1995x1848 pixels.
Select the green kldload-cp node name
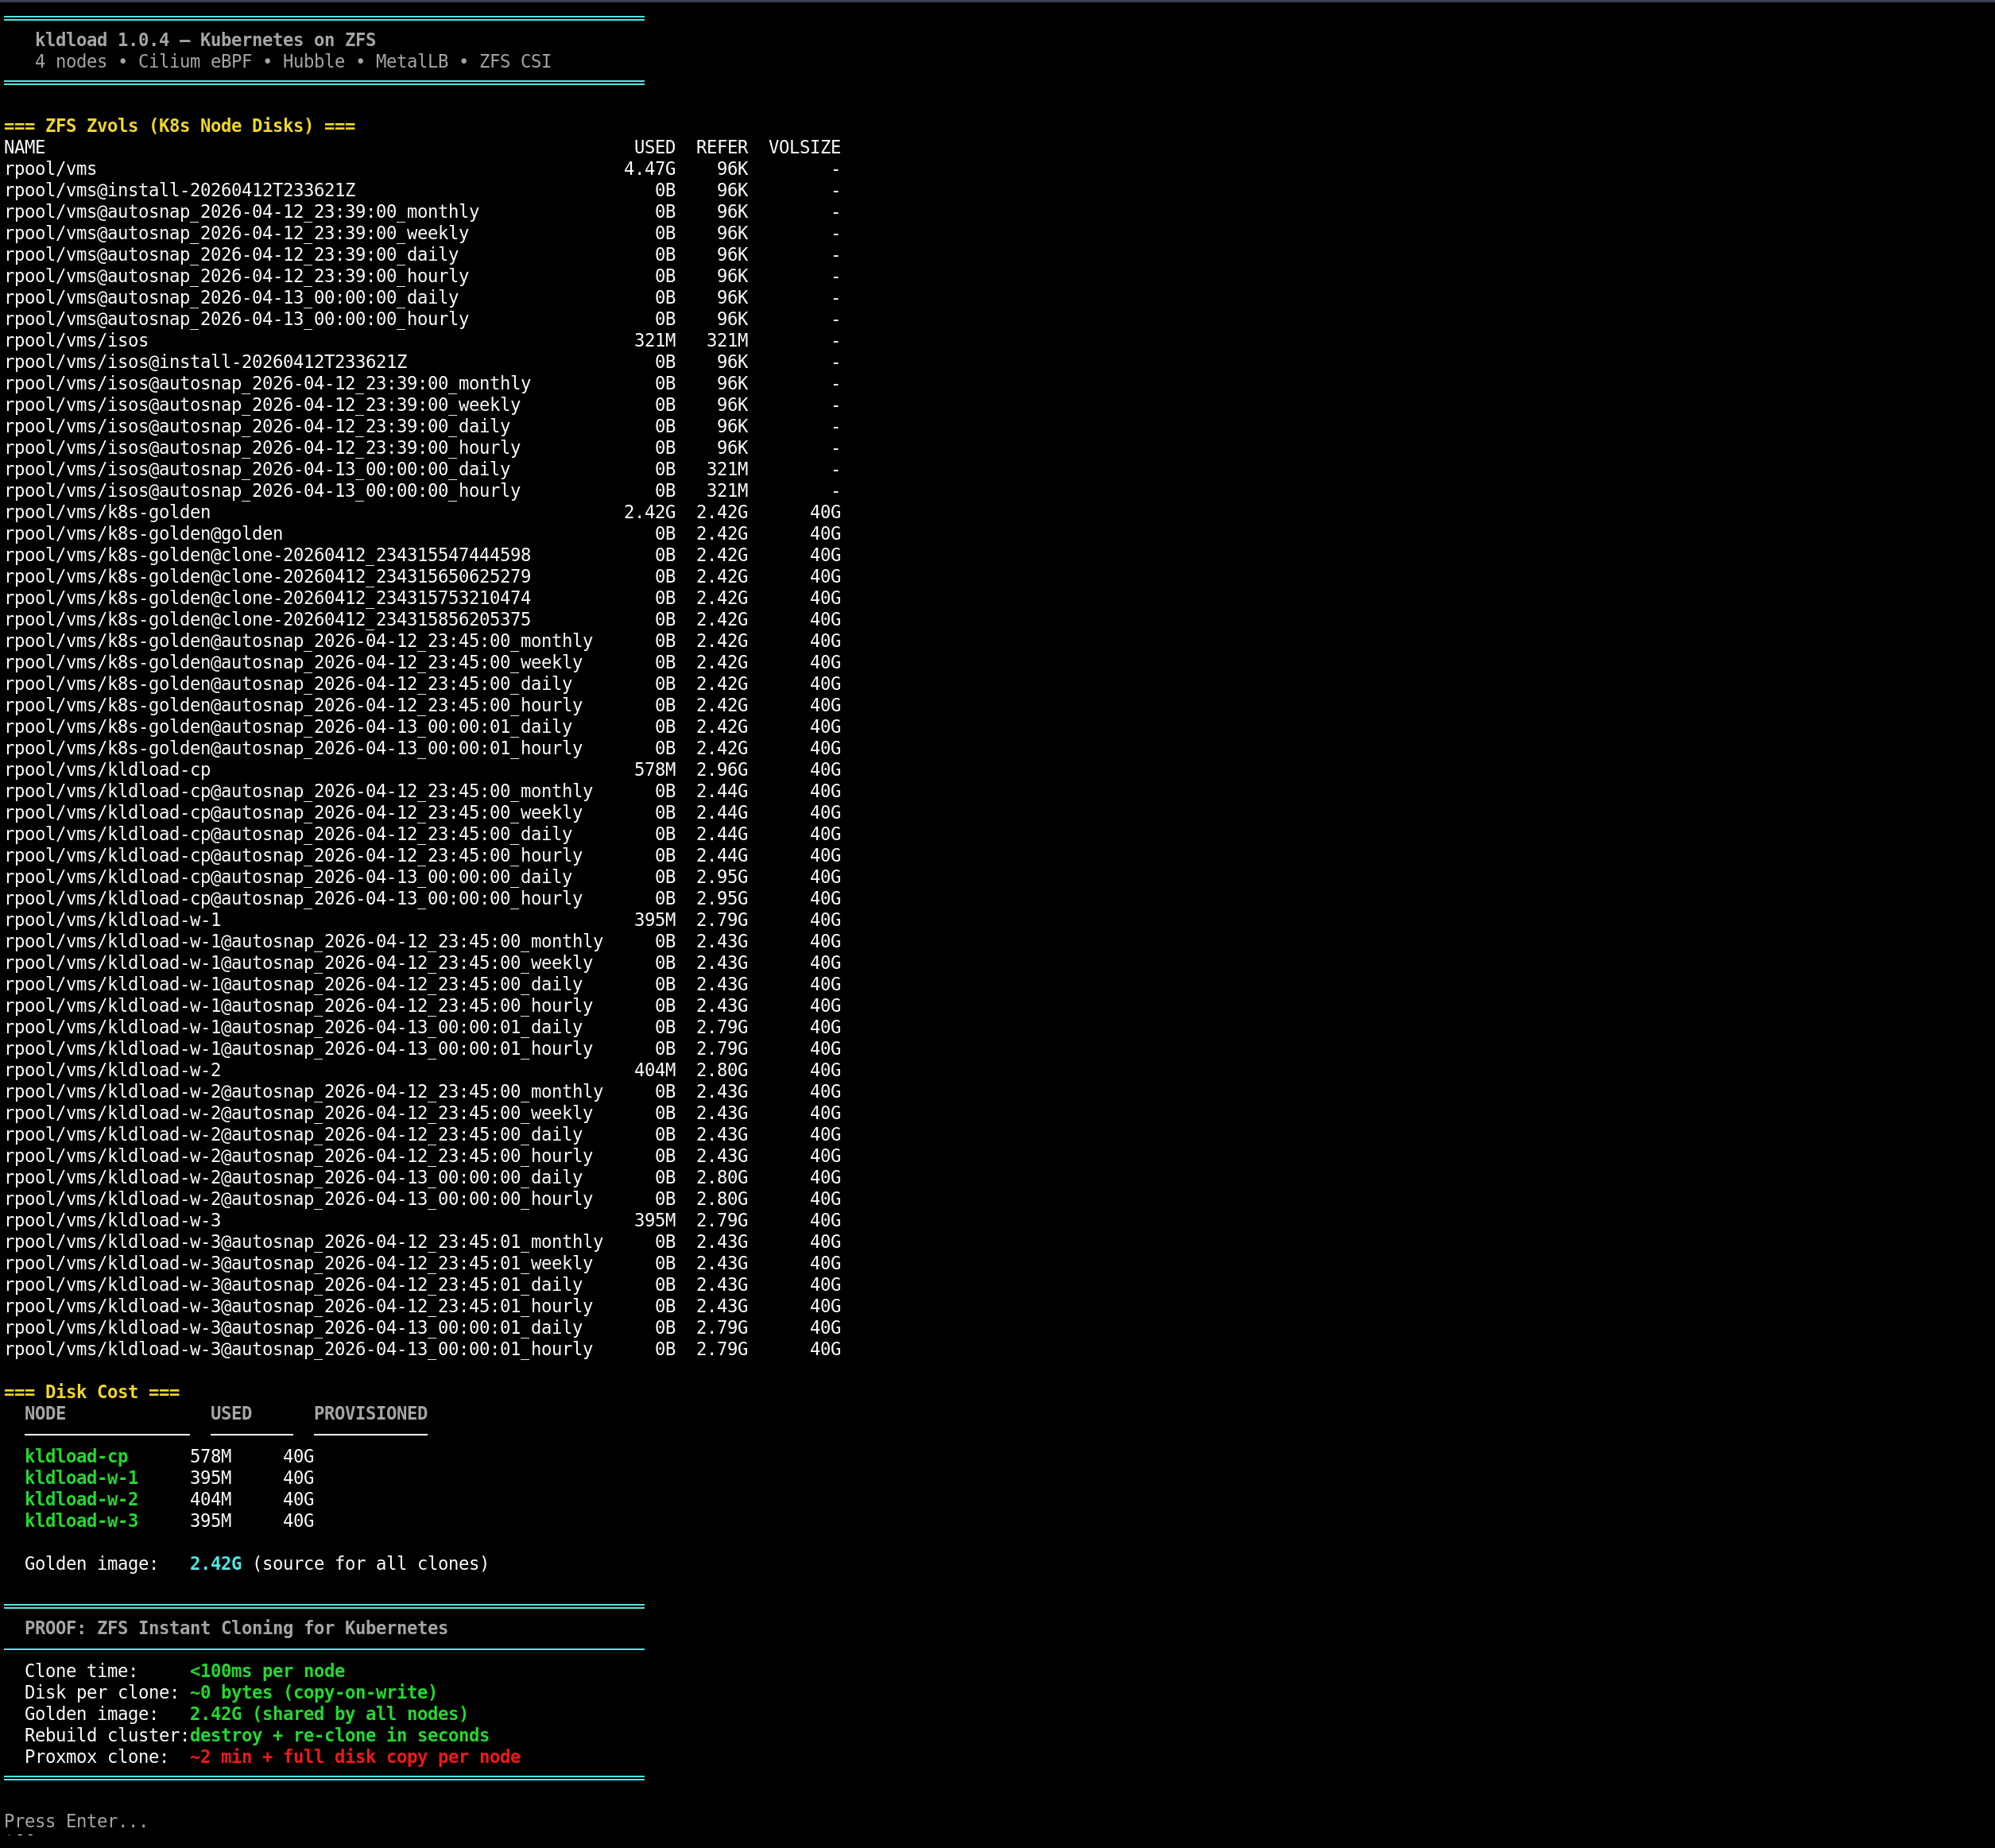pos(77,1456)
